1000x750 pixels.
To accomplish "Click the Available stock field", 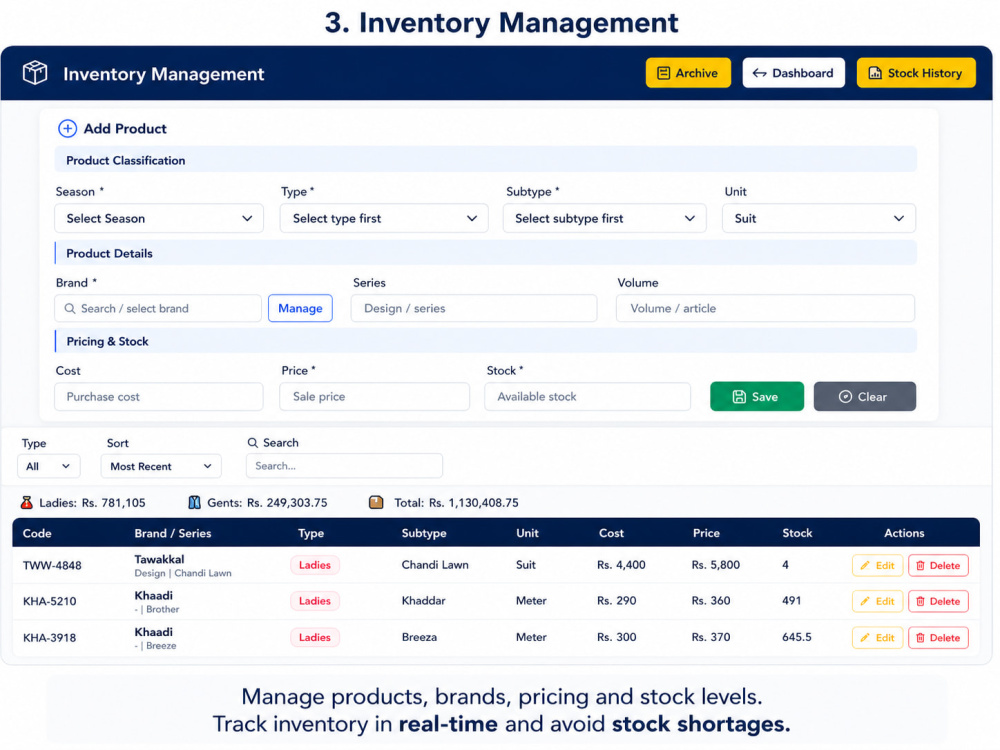I will tap(587, 397).
